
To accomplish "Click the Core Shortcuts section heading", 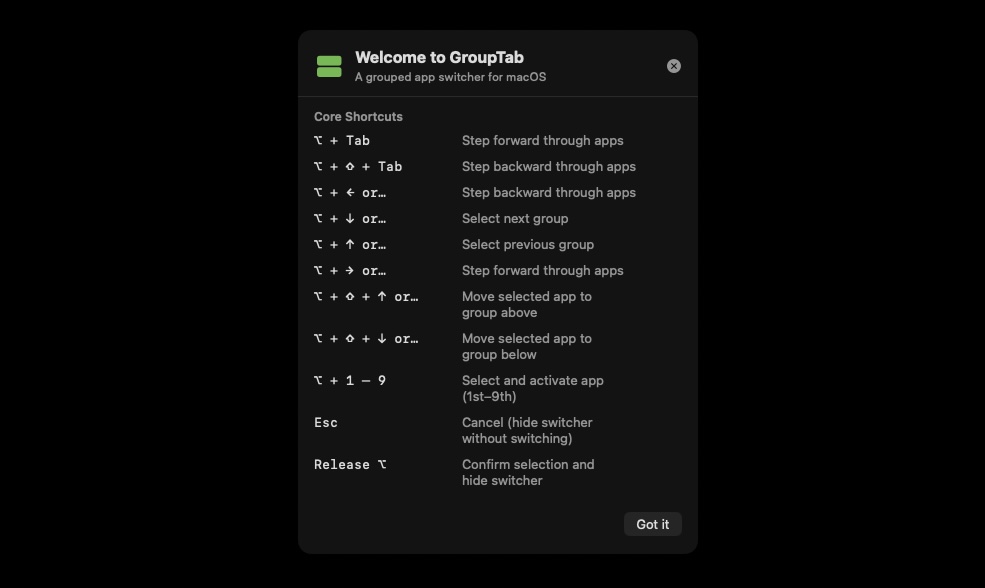I will 360,116.
